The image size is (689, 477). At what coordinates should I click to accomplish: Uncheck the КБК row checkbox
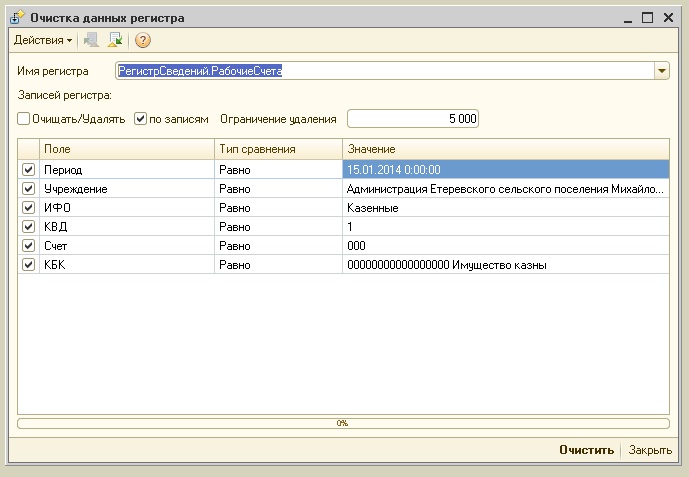(29, 264)
